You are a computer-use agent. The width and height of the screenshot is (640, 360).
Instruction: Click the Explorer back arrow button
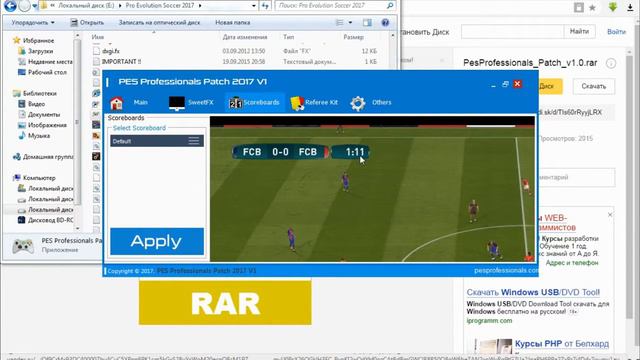[x=10, y=5]
